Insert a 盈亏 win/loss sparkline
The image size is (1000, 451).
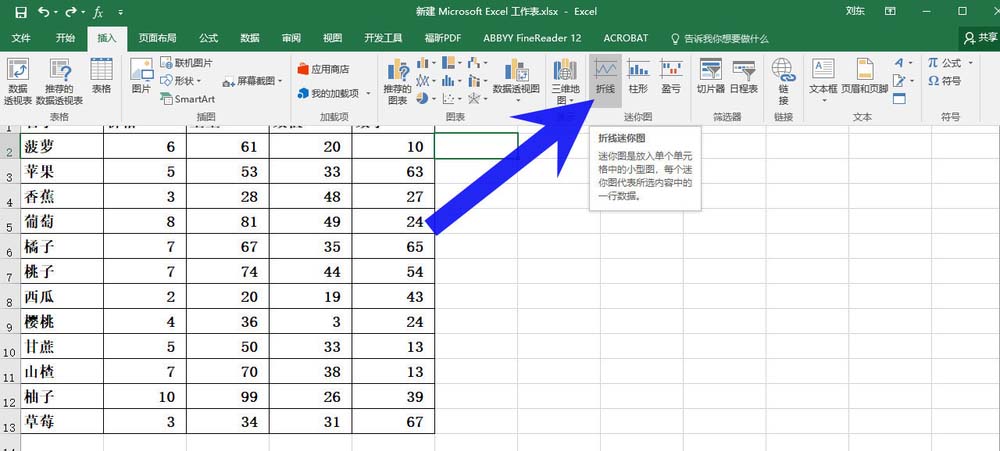coord(670,77)
